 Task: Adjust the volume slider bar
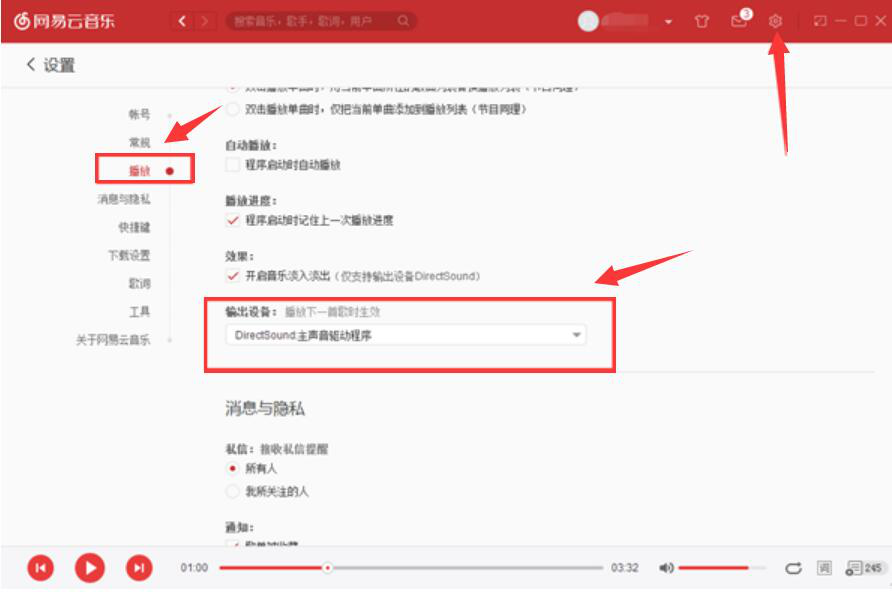(721, 567)
